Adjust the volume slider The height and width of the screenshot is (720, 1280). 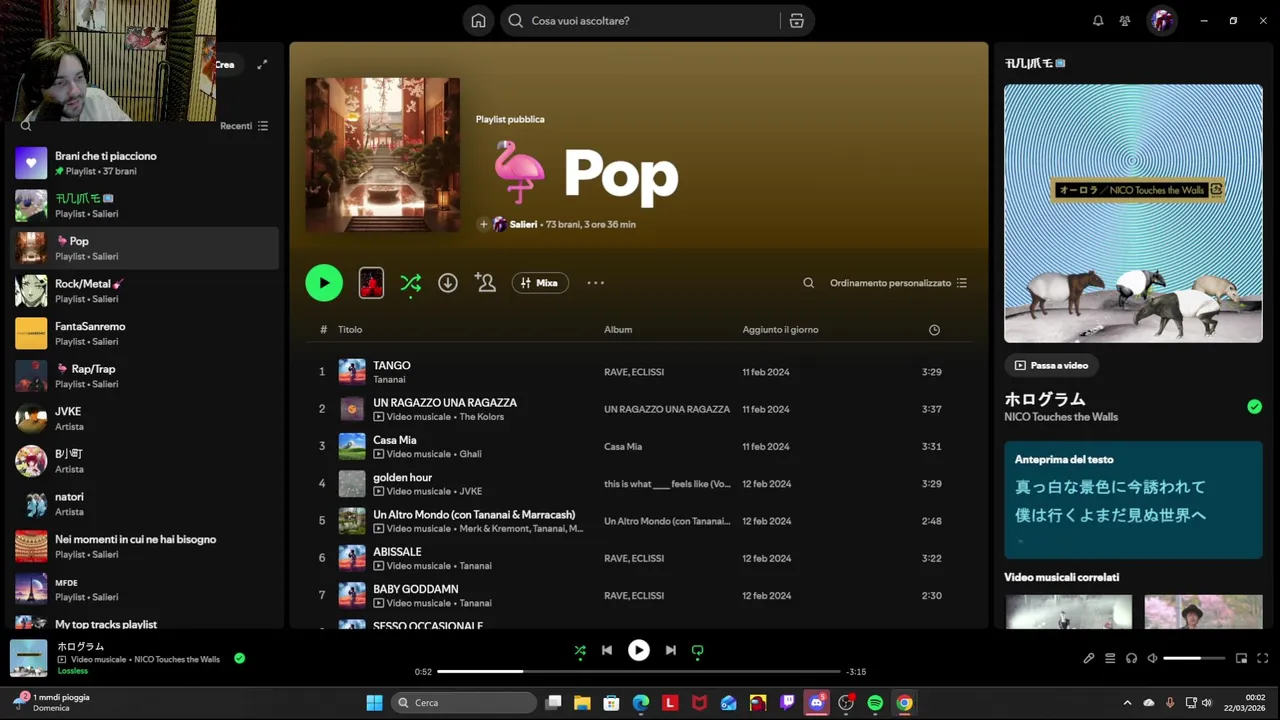coord(1194,658)
